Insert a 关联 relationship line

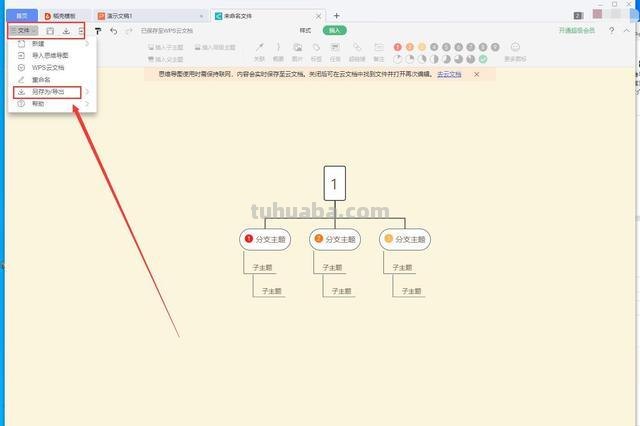click(259, 52)
